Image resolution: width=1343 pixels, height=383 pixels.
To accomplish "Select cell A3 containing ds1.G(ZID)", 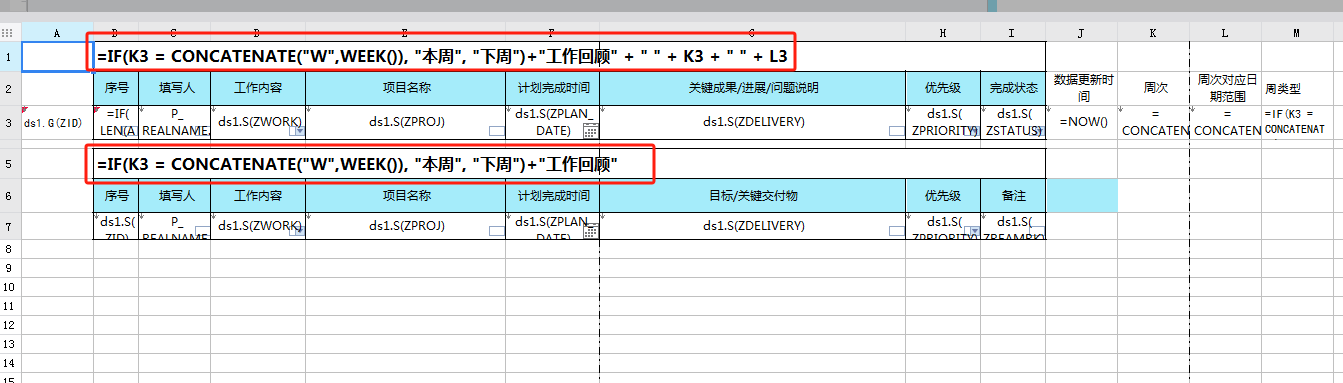I will (x=57, y=122).
